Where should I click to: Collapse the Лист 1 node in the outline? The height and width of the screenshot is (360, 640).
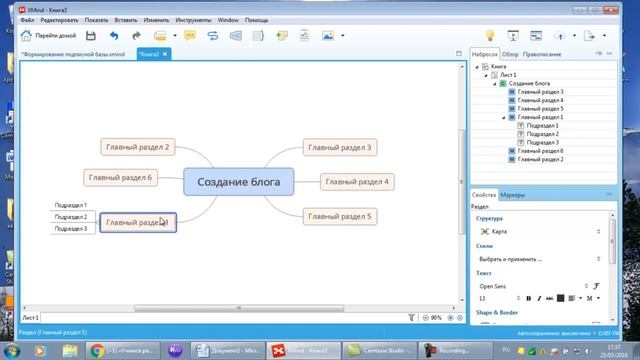(486, 75)
